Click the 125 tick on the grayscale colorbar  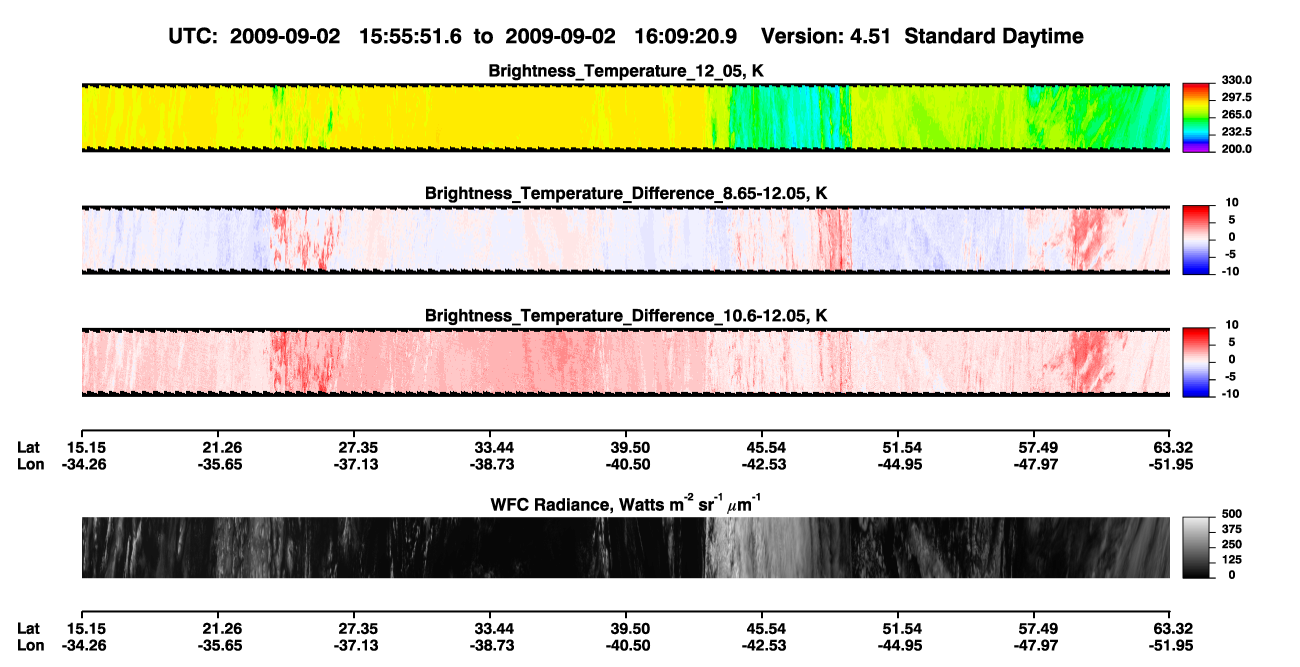point(1232,560)
